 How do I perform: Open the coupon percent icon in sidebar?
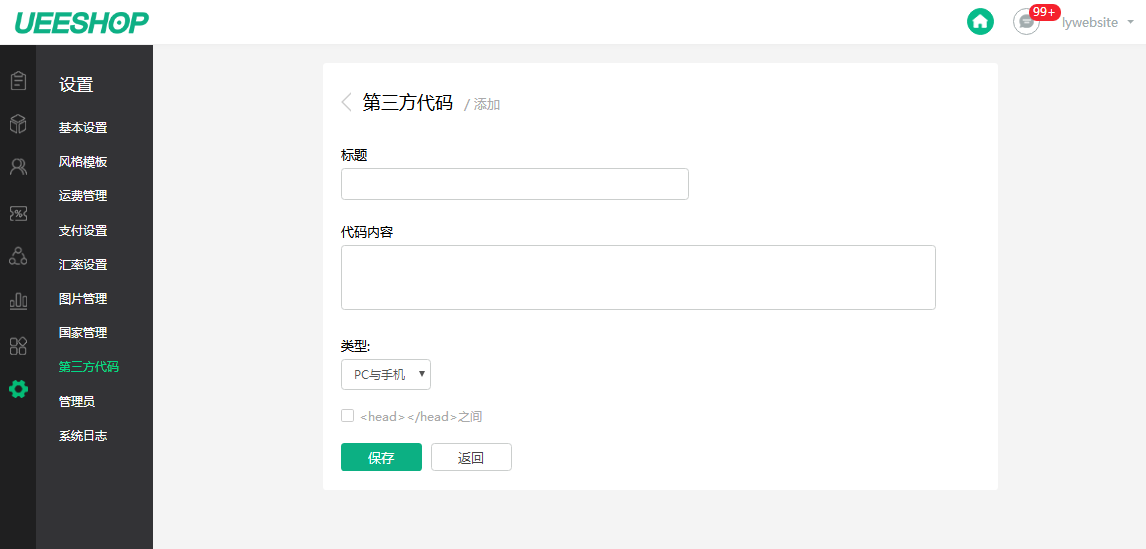[x=18, y=213]
